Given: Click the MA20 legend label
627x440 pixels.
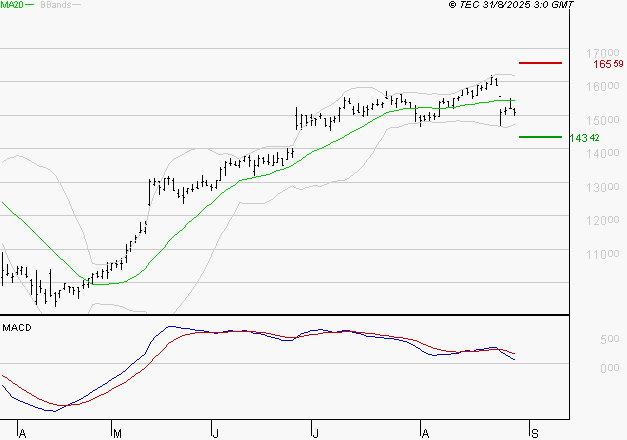Looking at the screenshot, I should pyautogui.click(x=12, y=5).
